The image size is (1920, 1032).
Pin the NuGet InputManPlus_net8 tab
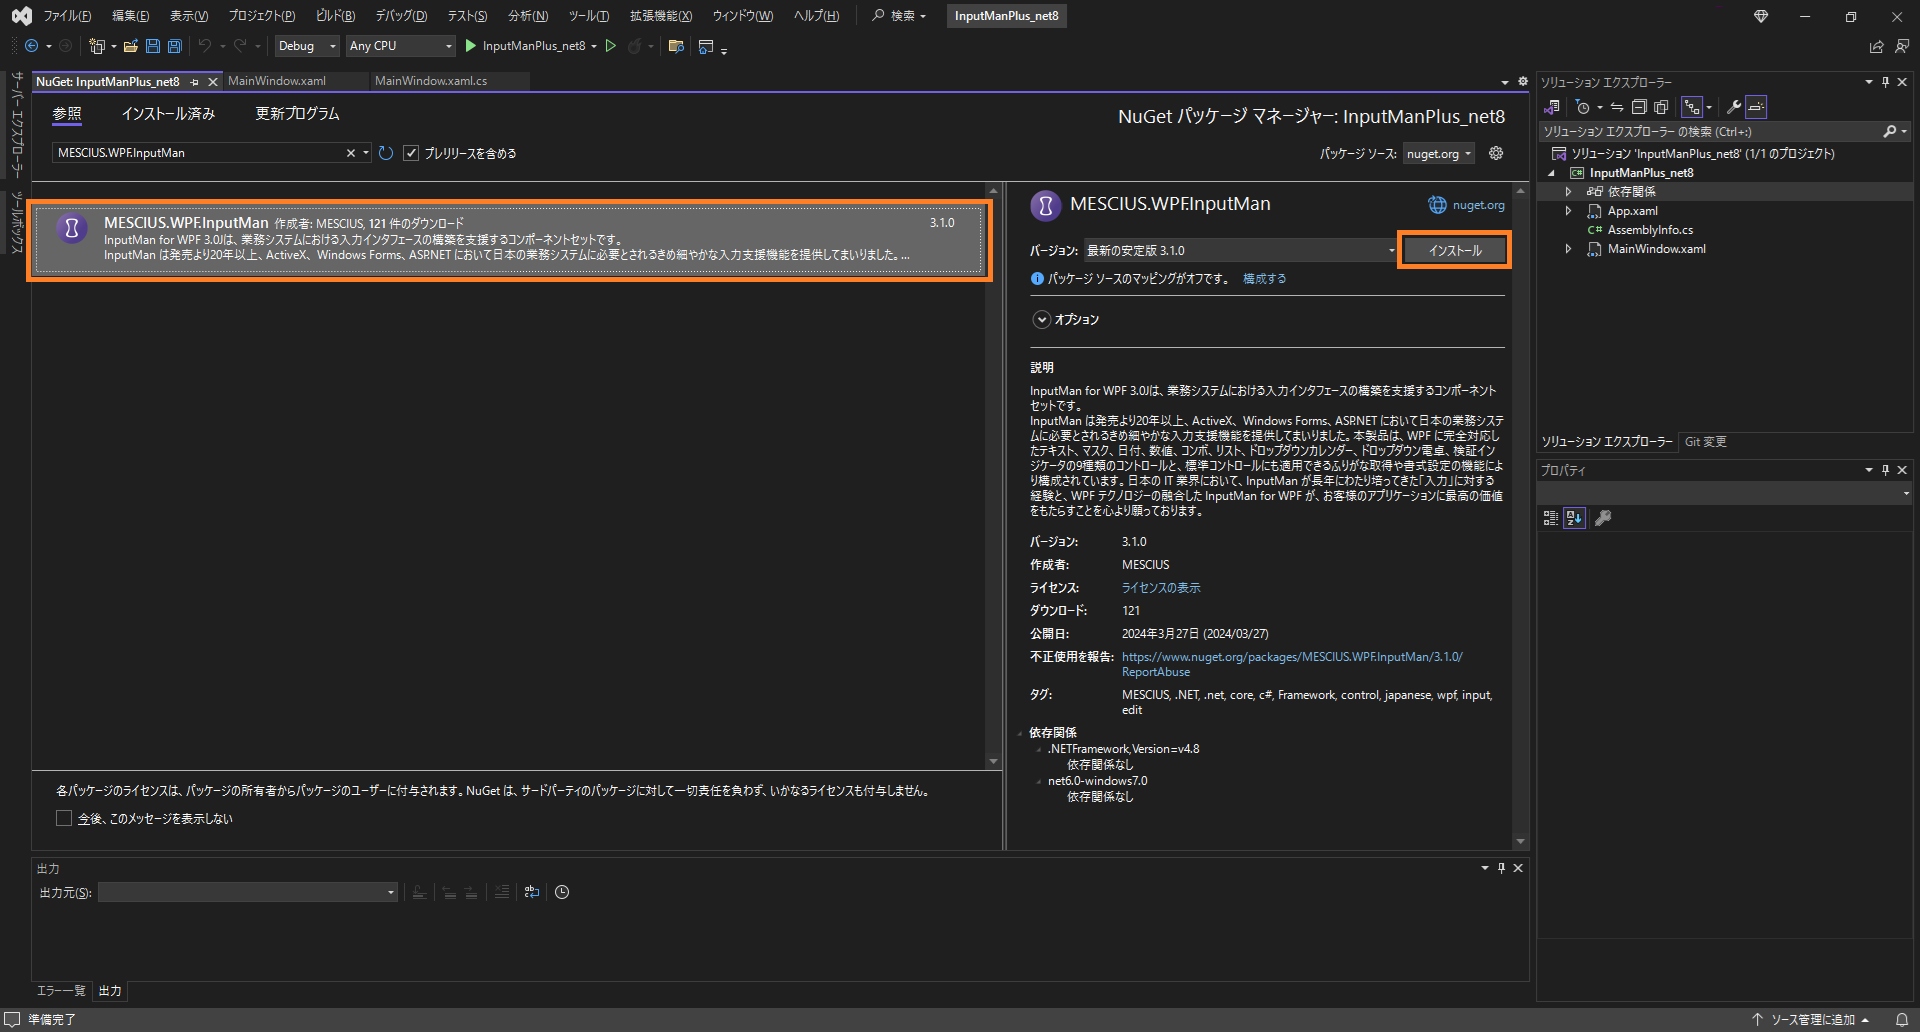coord(195,82)
